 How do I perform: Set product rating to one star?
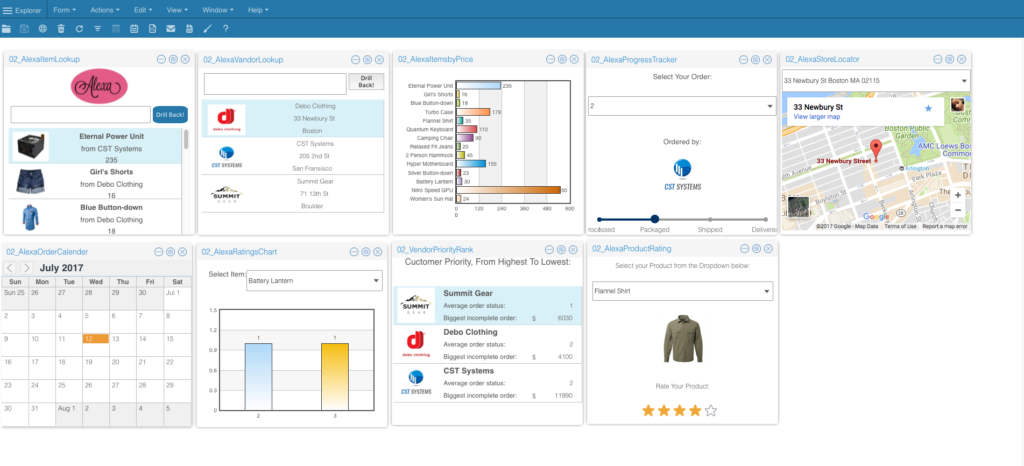point(648,411)
